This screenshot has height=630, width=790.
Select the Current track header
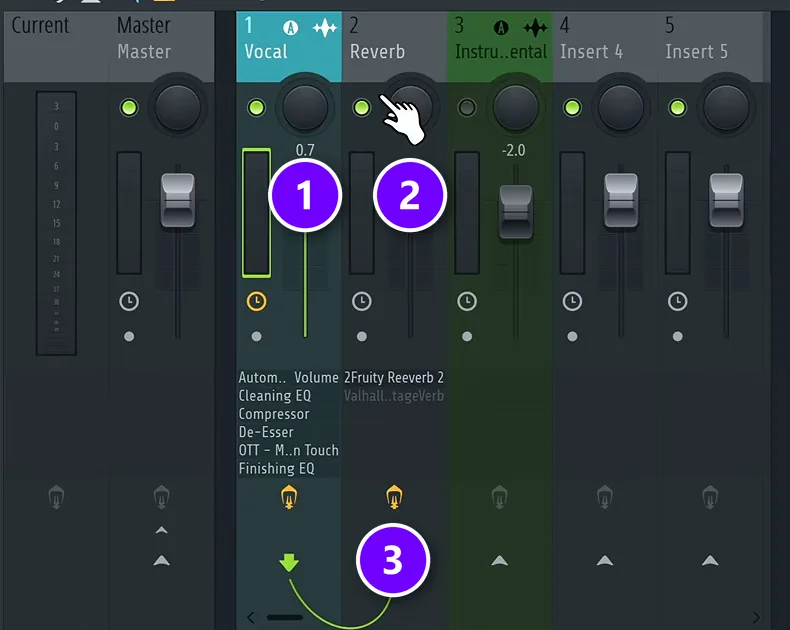56,46
